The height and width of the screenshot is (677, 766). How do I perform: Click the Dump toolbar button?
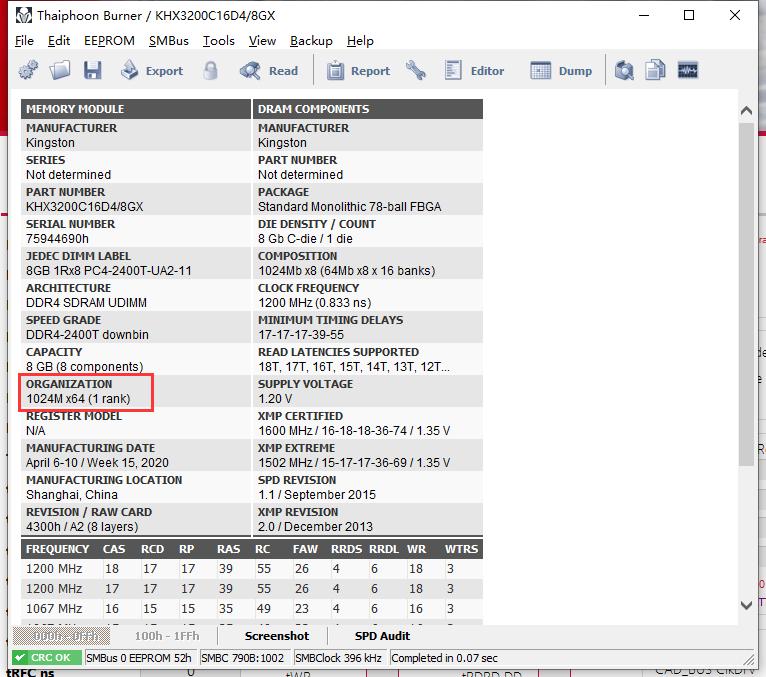click(x=561, y=71)
